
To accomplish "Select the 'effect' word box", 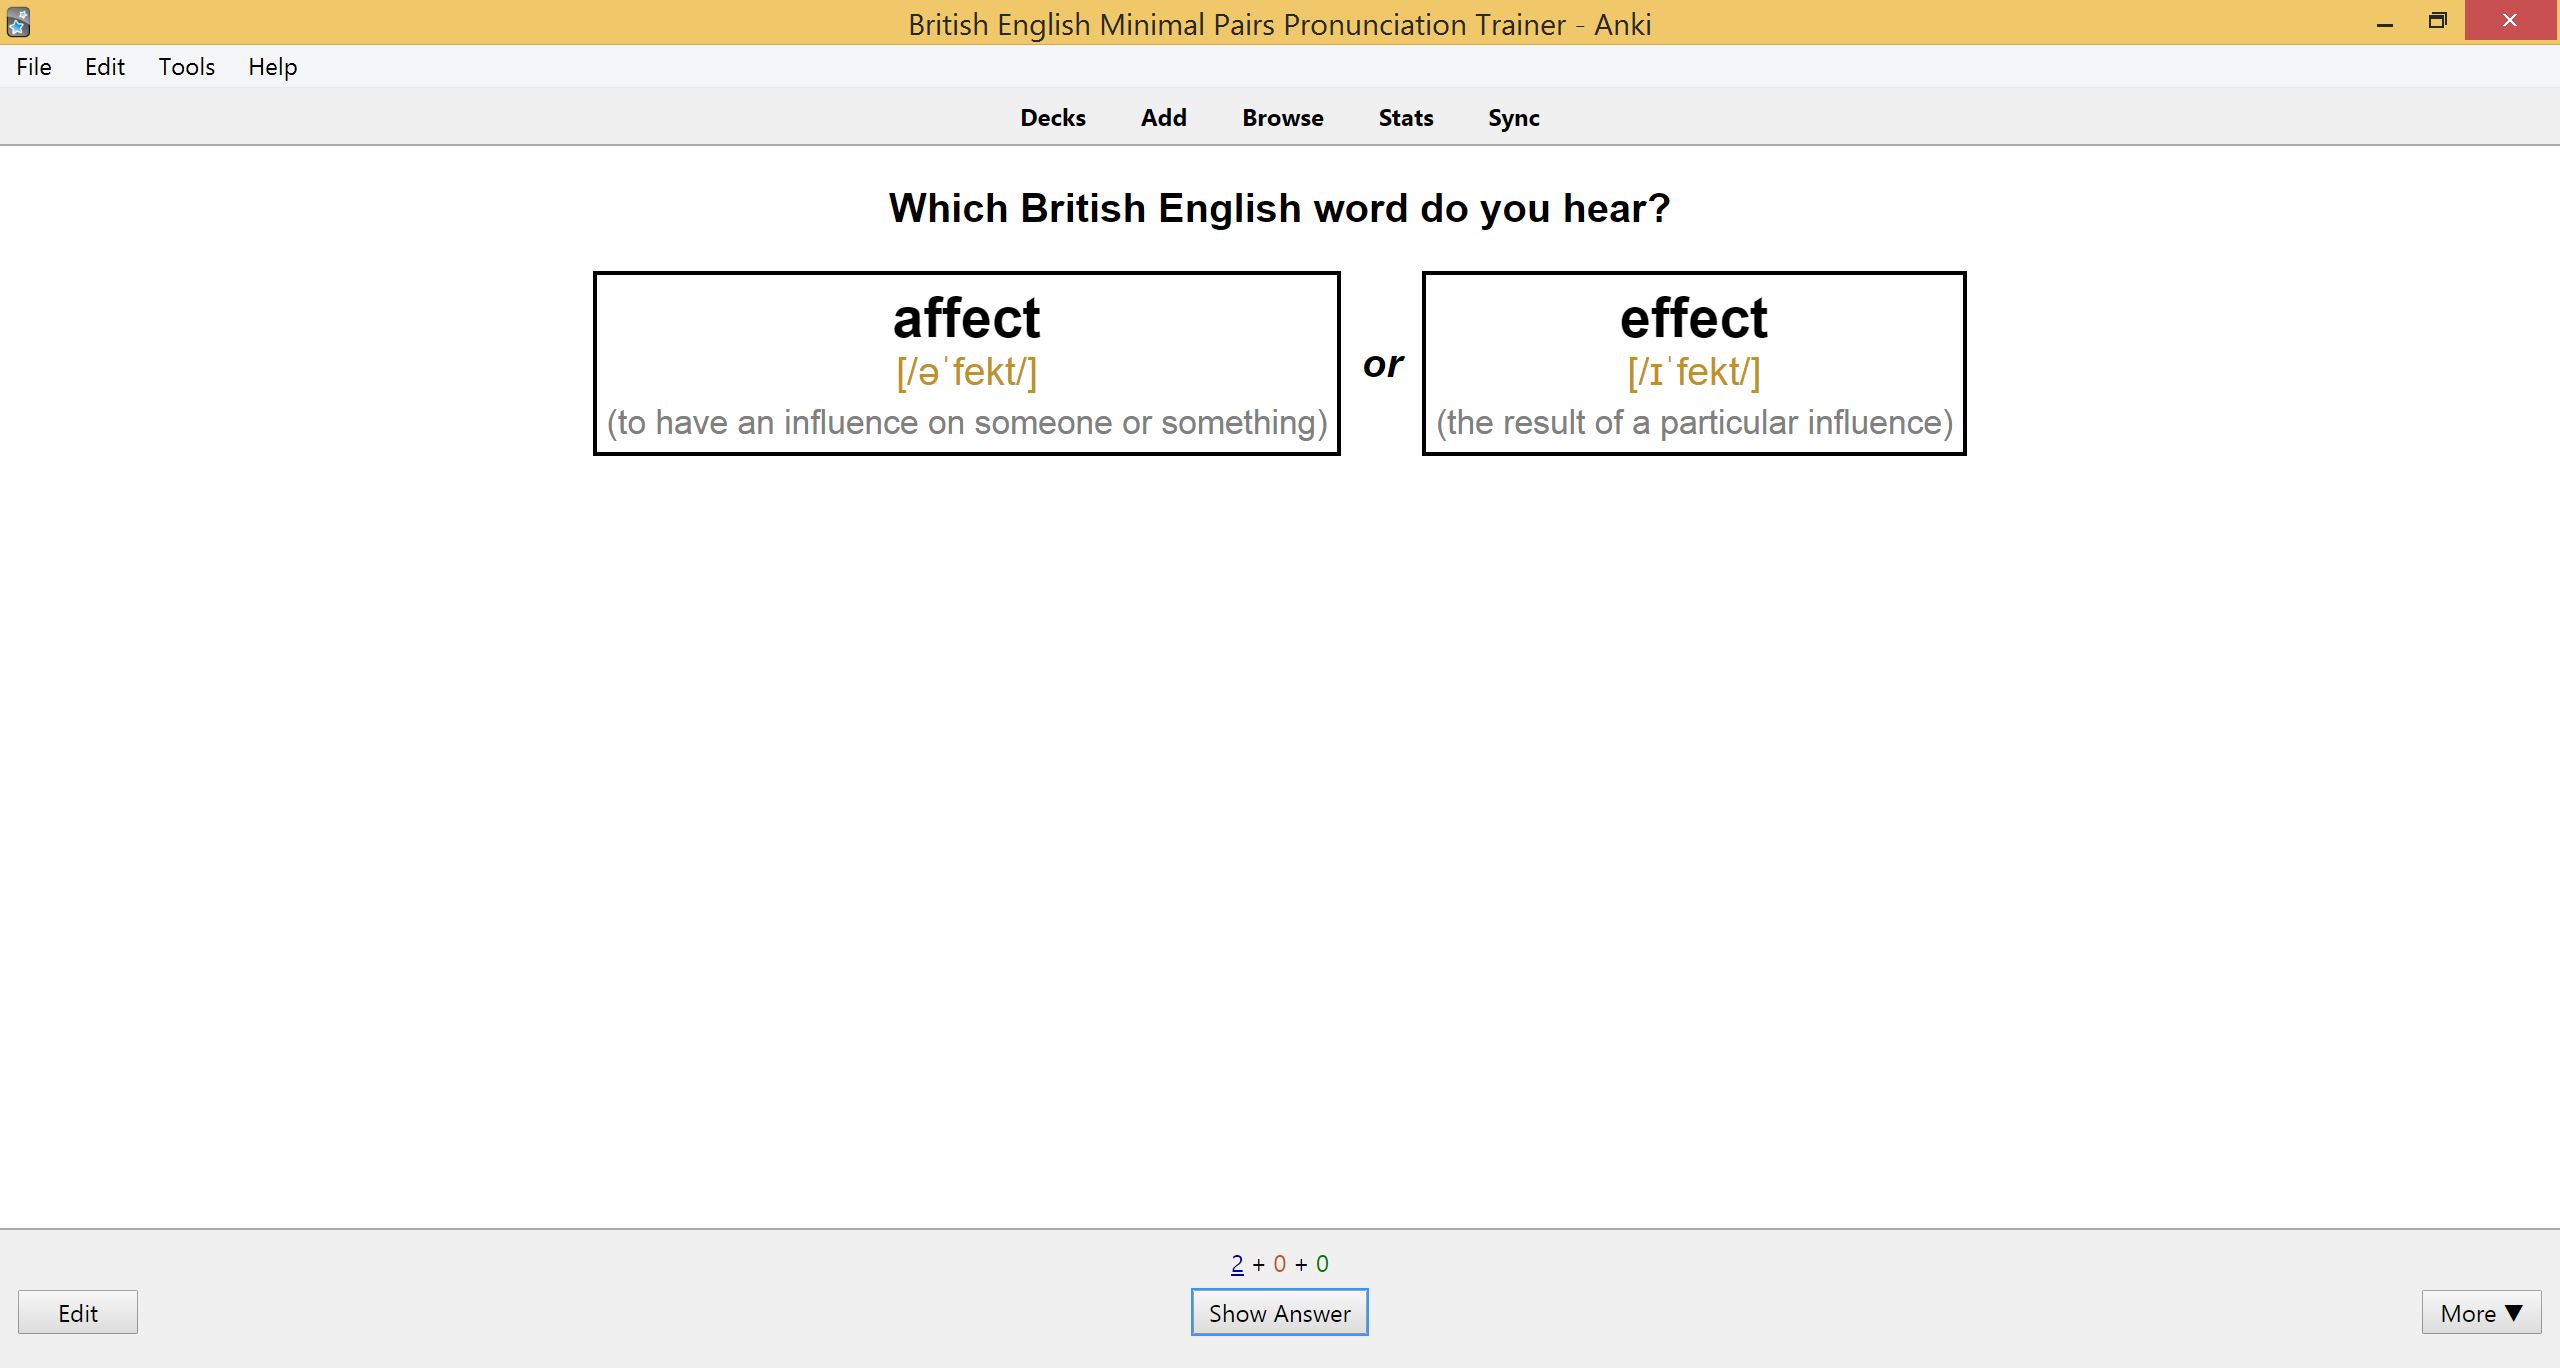I will [x=1693, y=363].
